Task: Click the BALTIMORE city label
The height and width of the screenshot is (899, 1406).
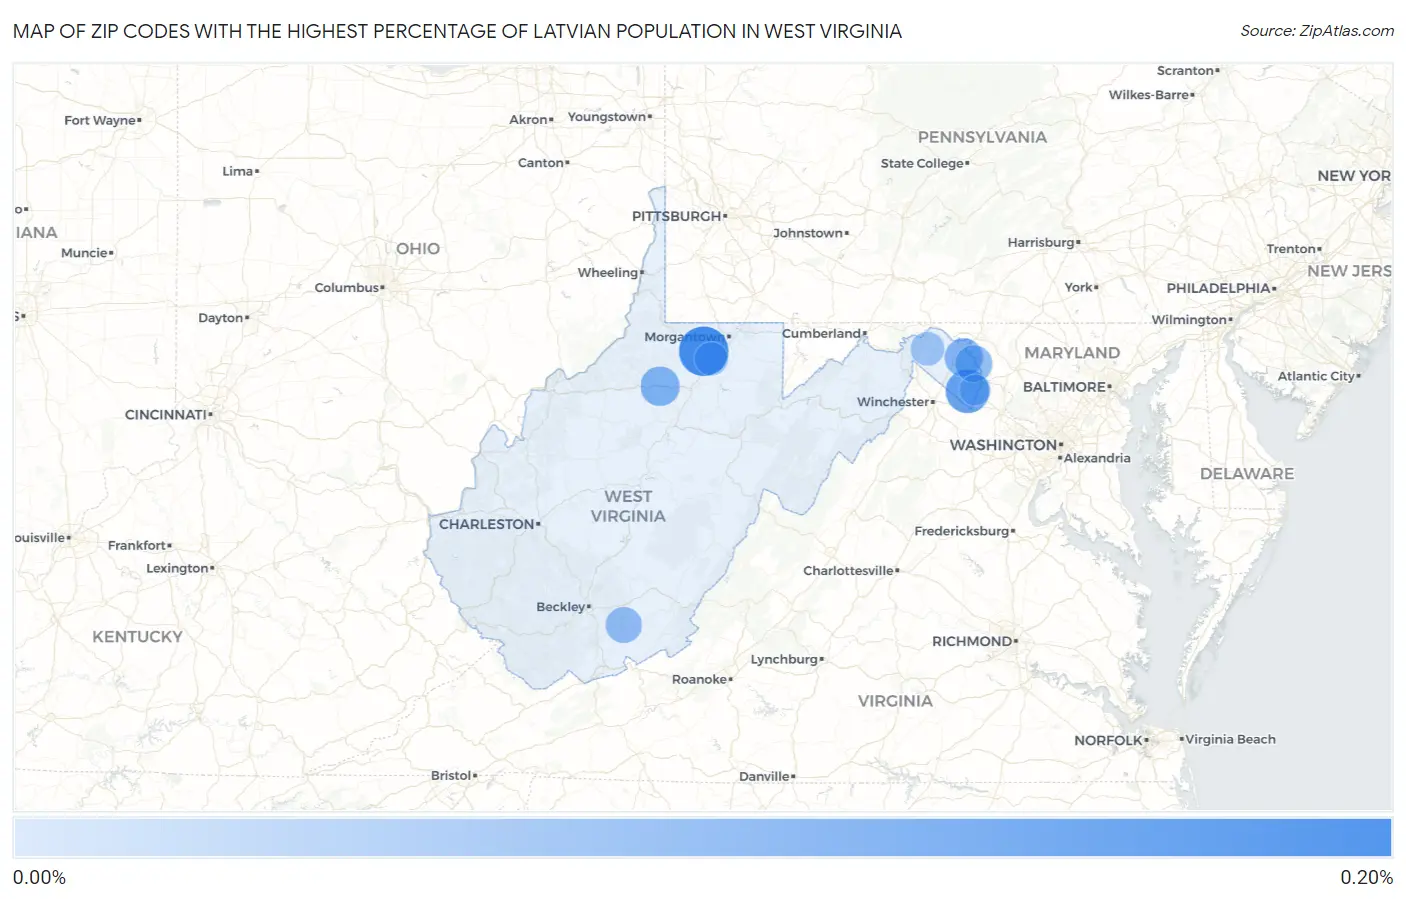Action: [x=1064, y=387]
